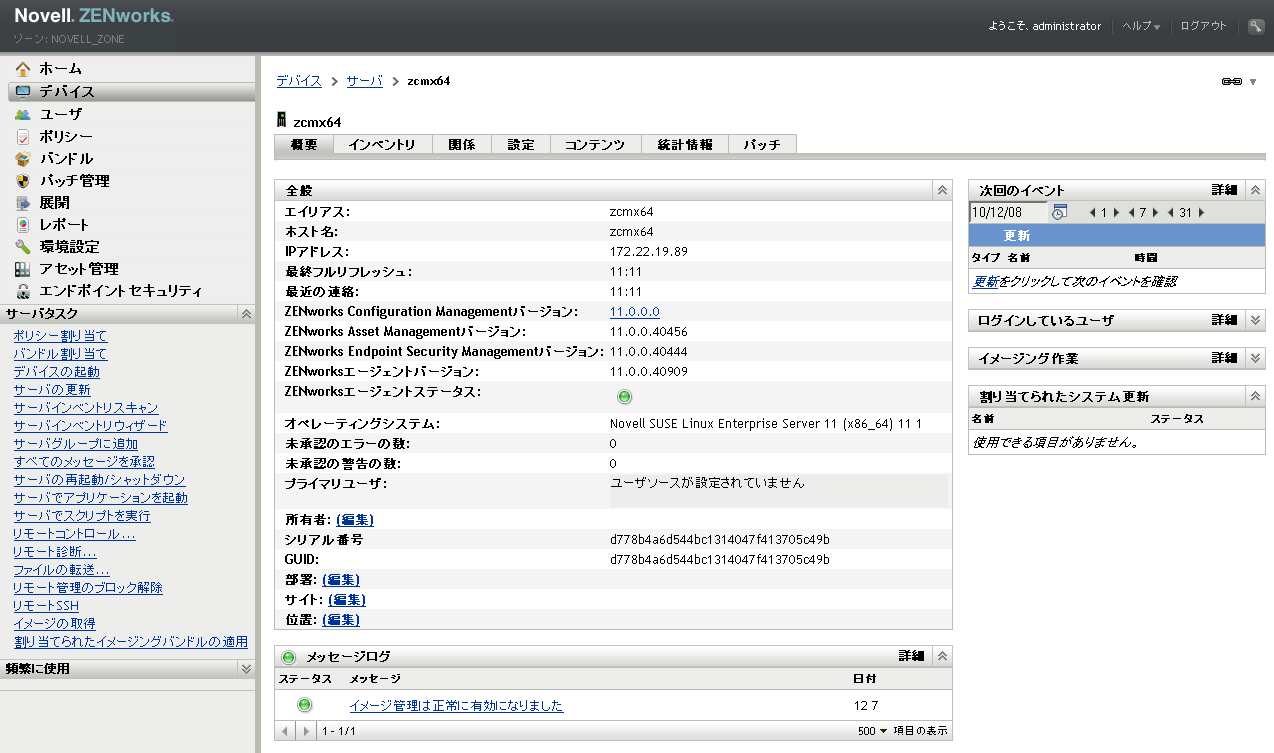
Task: Open the レポート report icon
Action: (x=23, y=225)
